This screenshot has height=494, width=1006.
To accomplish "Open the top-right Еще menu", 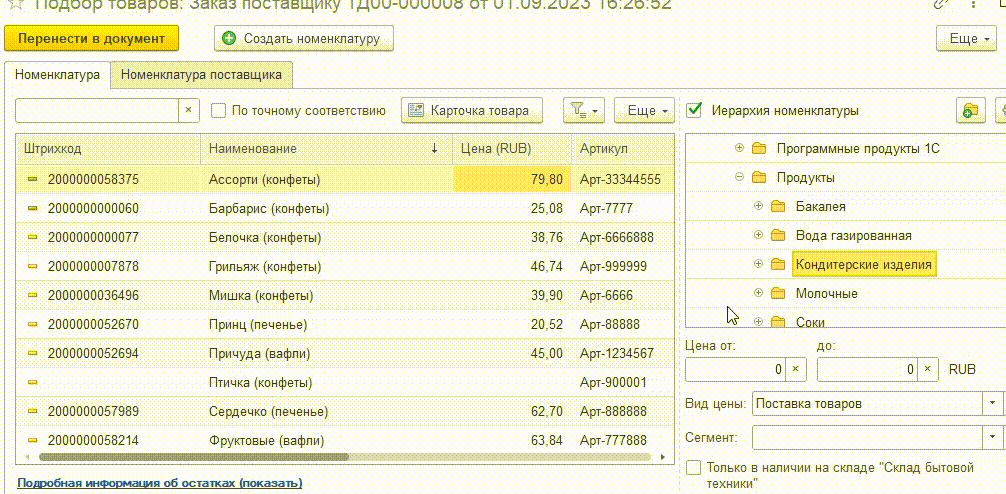I will (966, 38).
